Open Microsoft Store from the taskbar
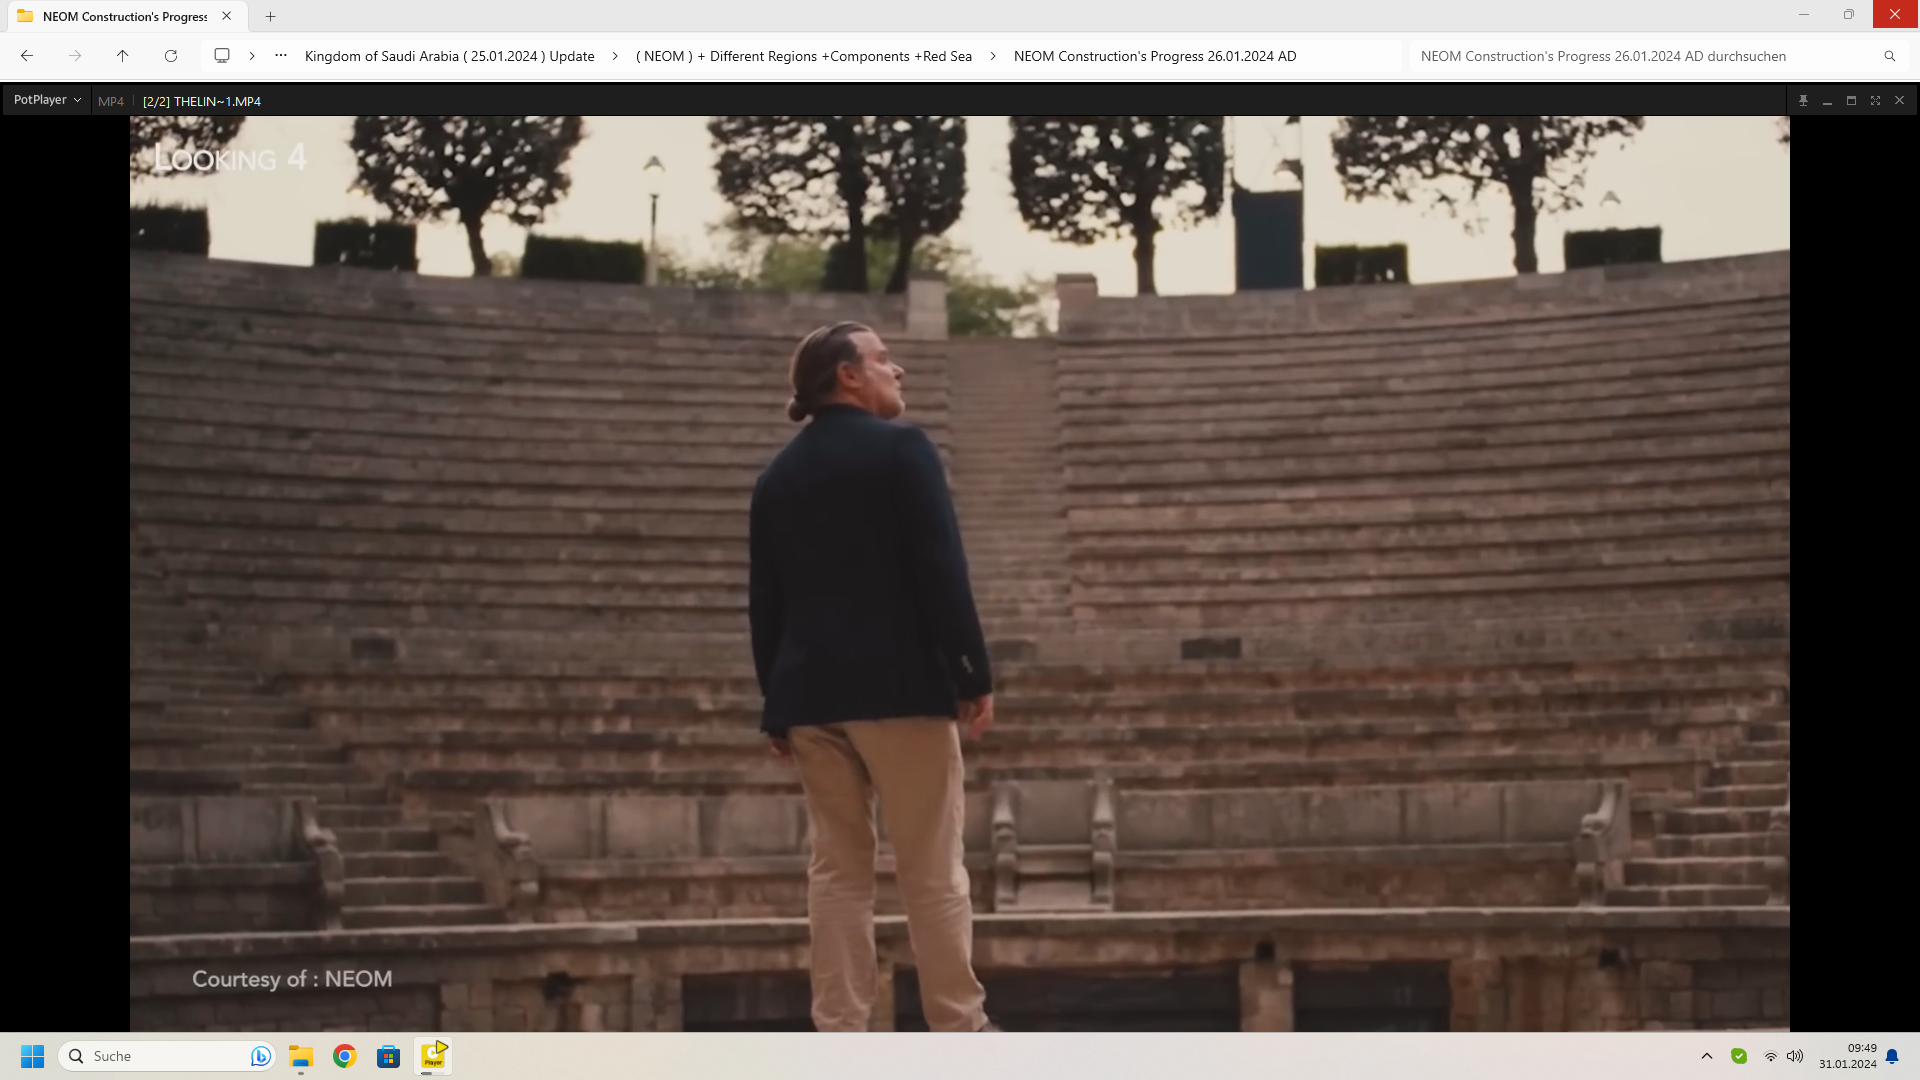This screenshot has width=1920, height=1080. pyautogui.click(x=389, y=1056)
